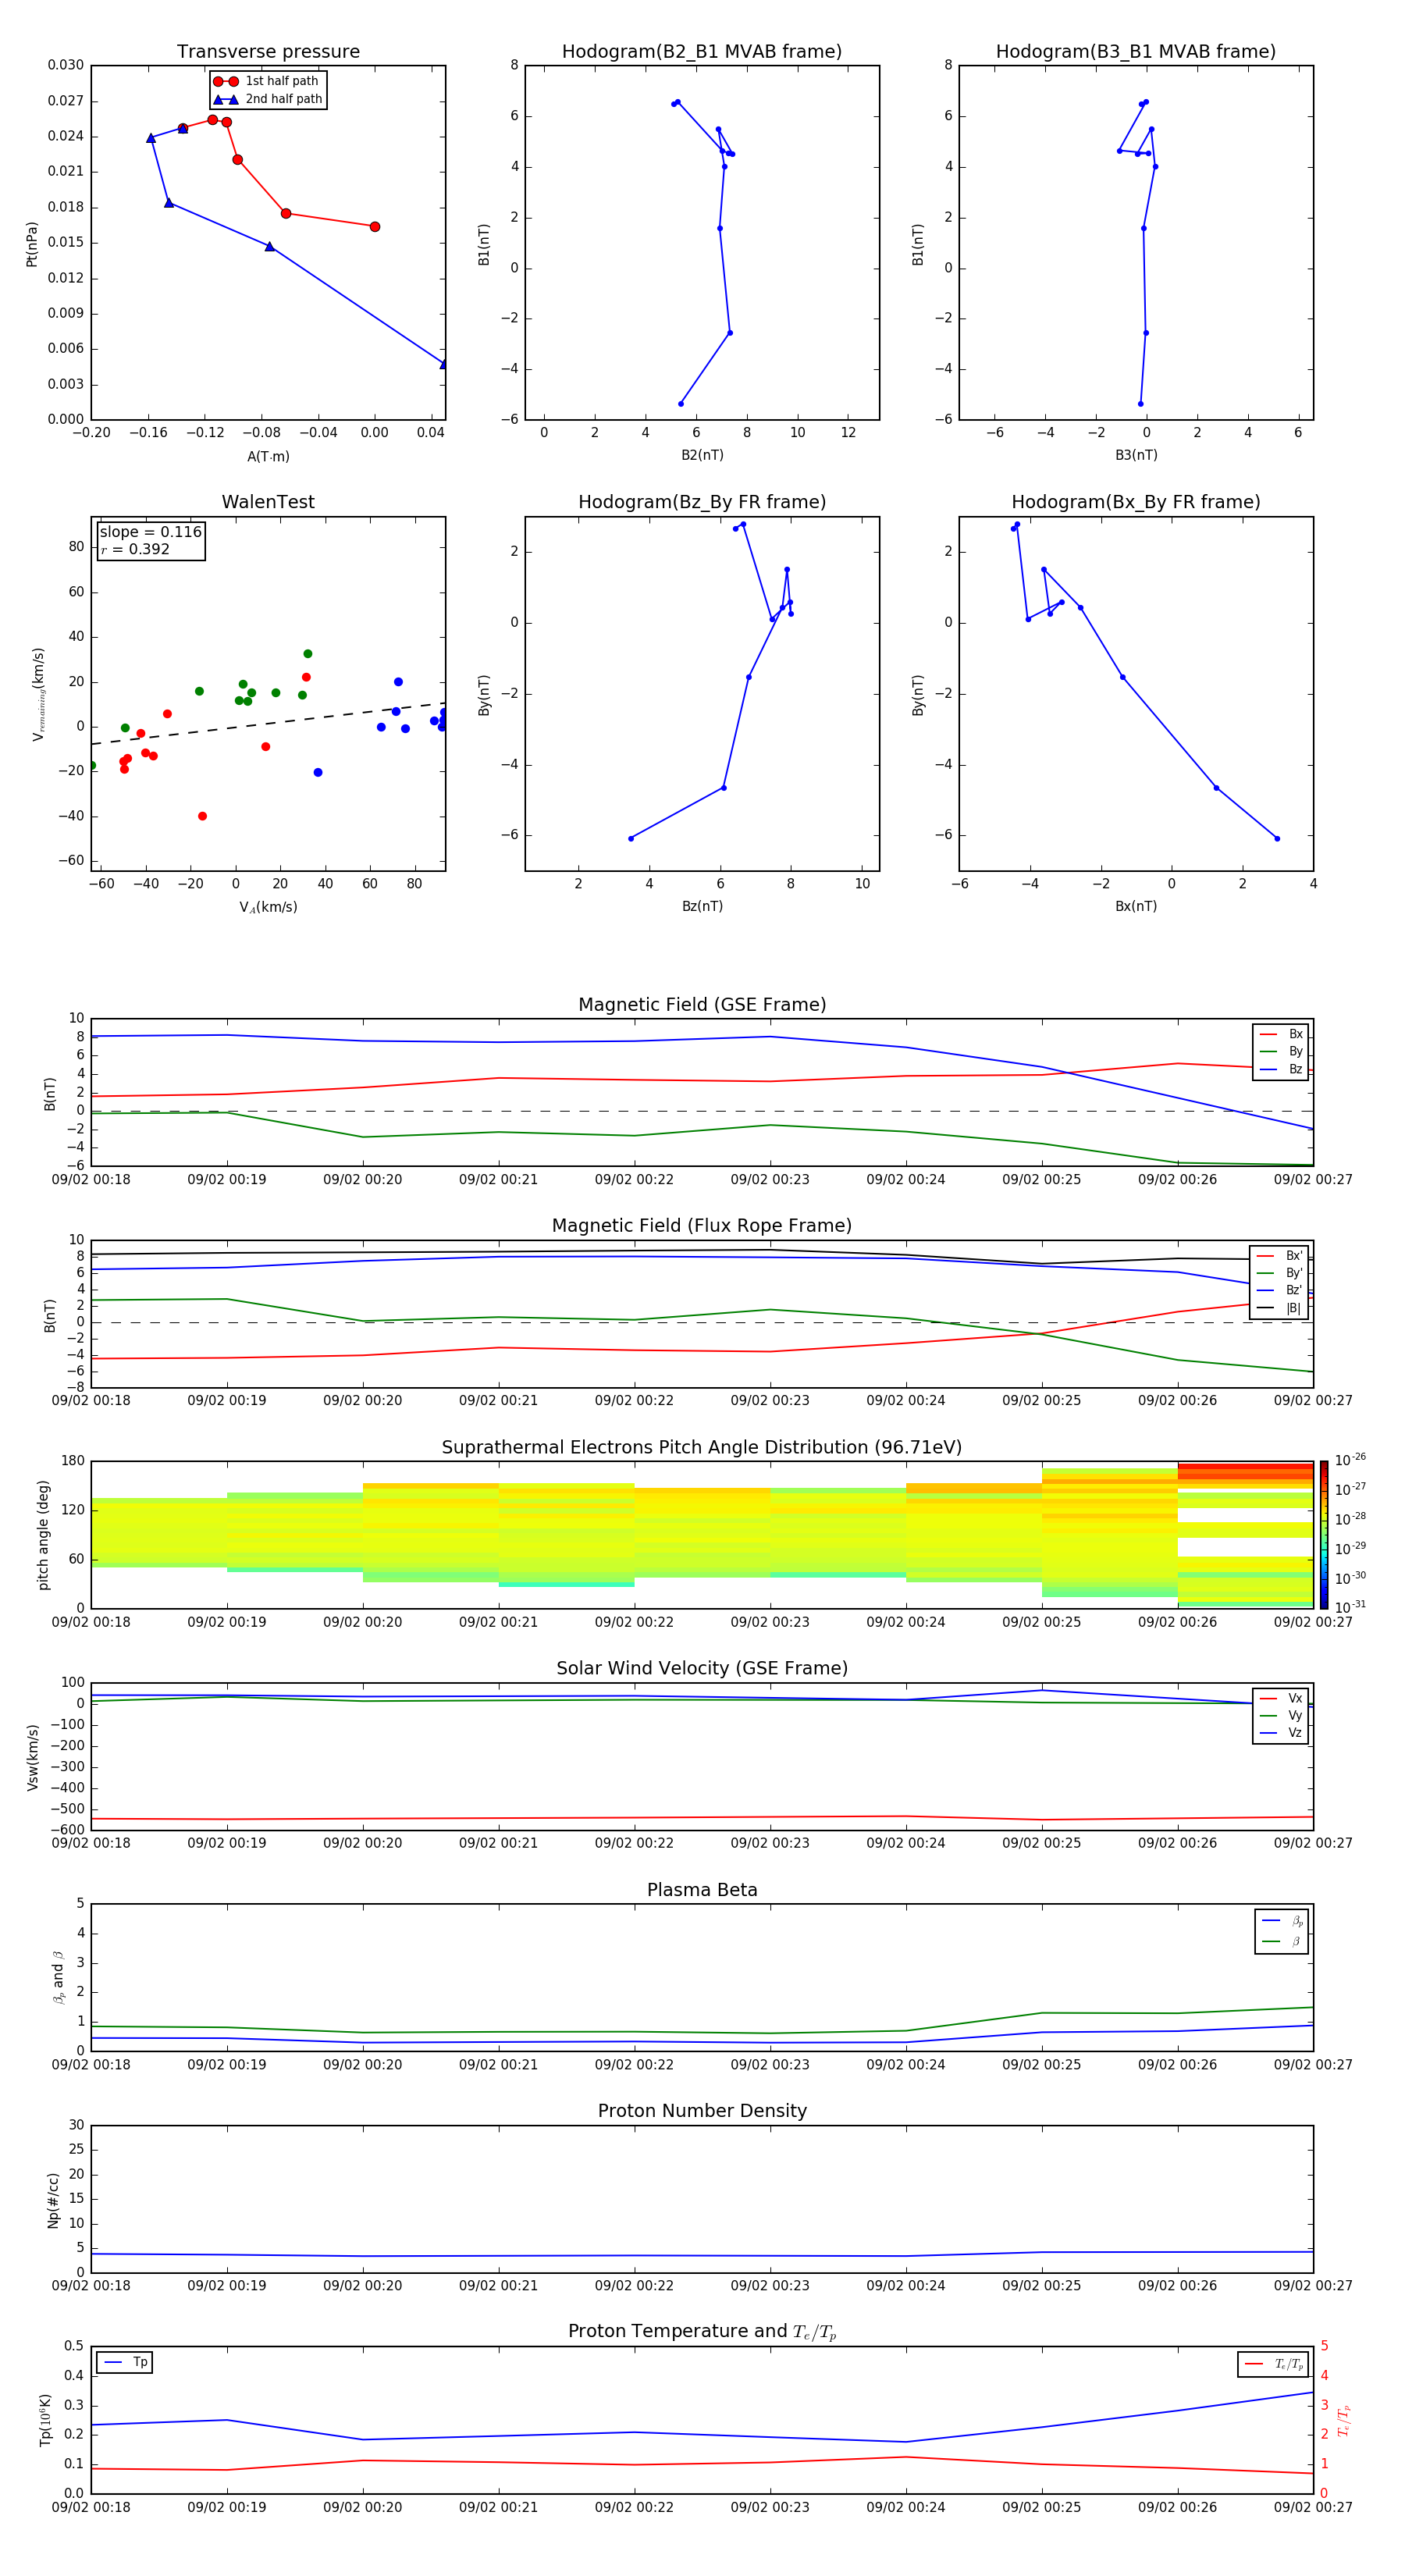Click the "Magnetic Field (Flux Rope Frame)" title
The height and width of the screenshot is (2576, 1405).
[x=701, y=1225]
